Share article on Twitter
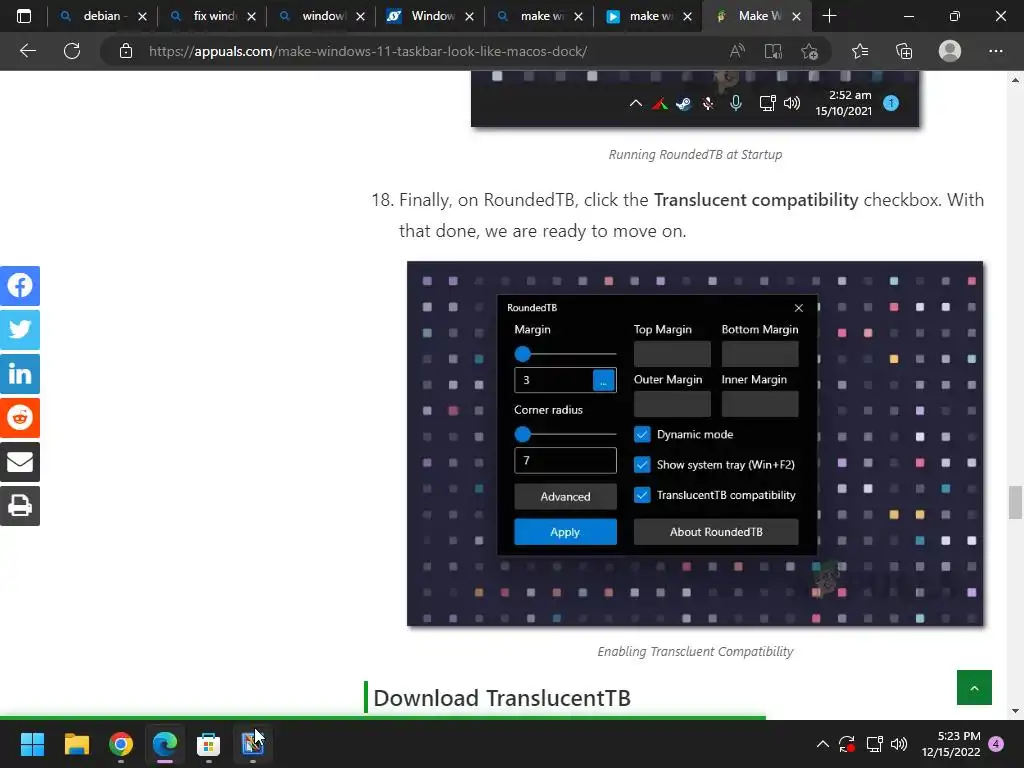Screen dimensions: 1024x768 coord(20,329)
